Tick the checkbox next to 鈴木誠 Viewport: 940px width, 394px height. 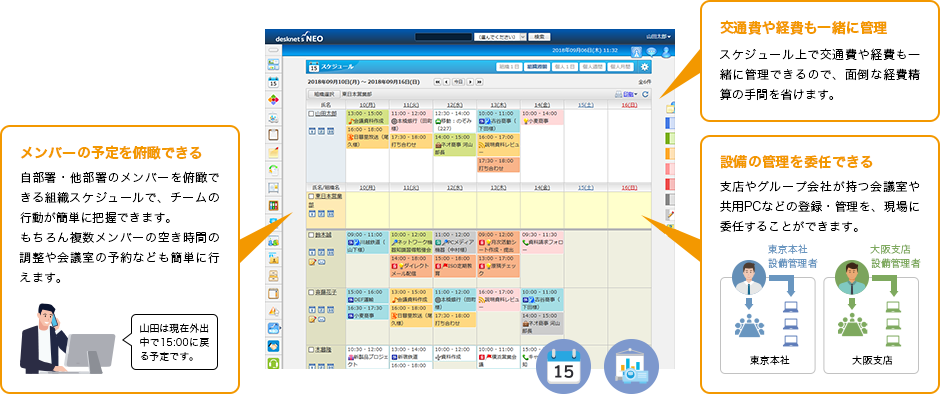pos(311,234)
